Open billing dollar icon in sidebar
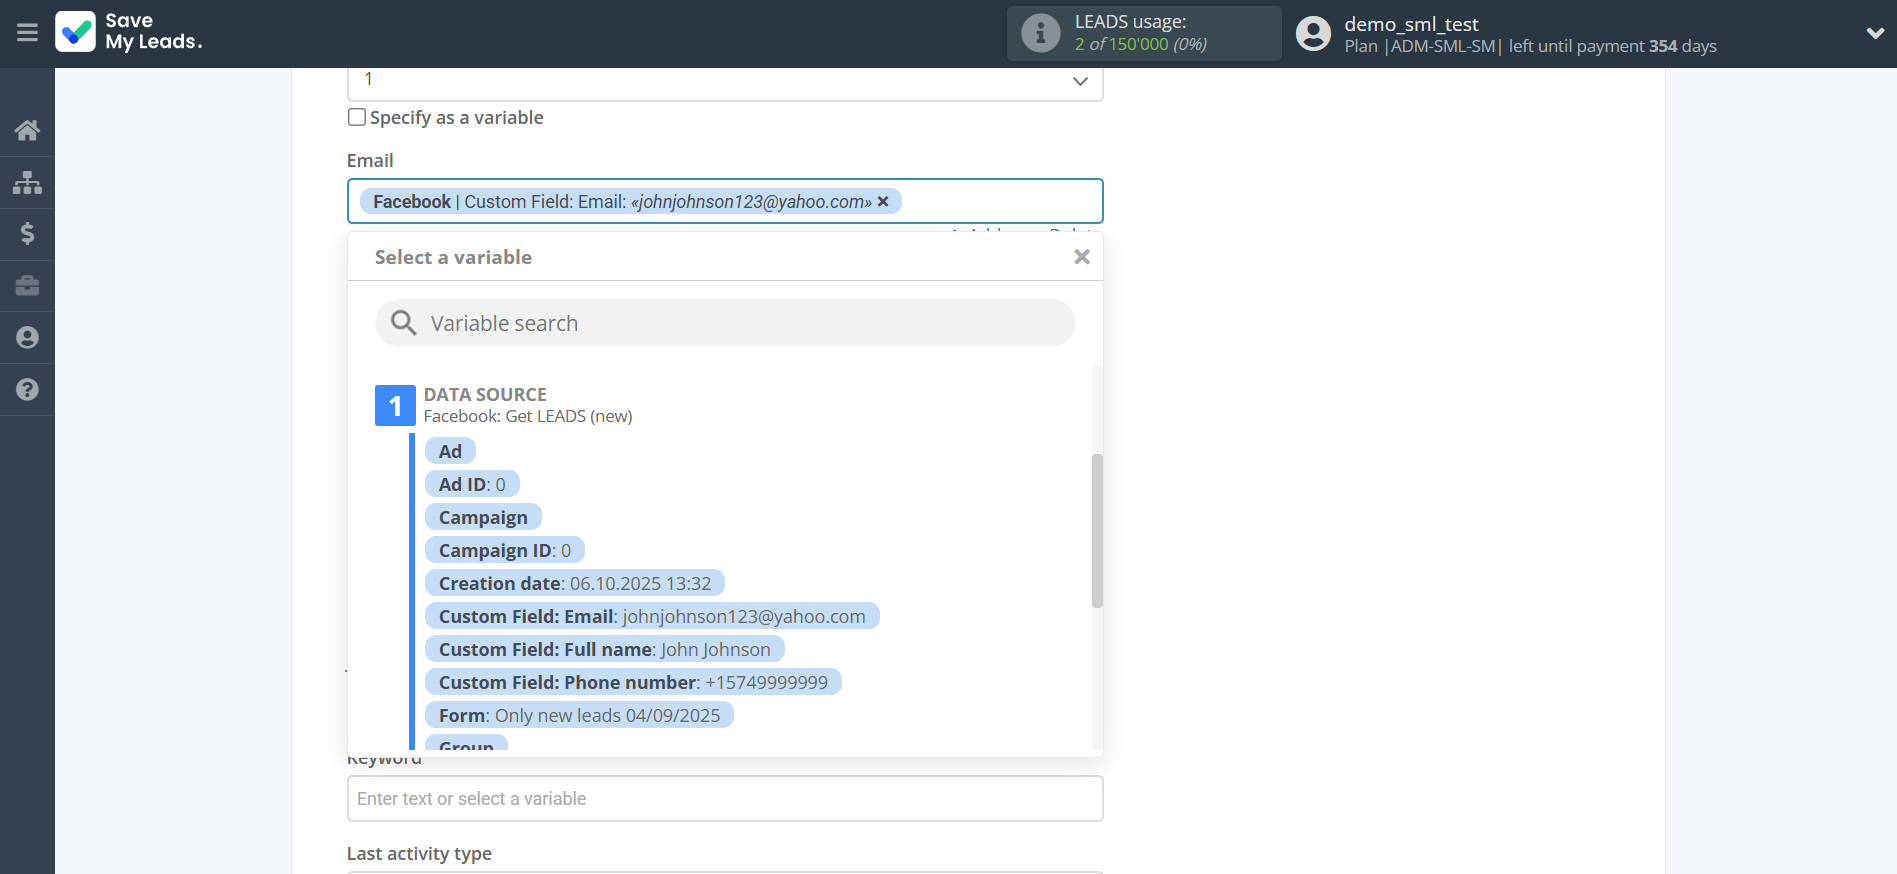This screenshot has height=874, width=1897. (27, 234)
